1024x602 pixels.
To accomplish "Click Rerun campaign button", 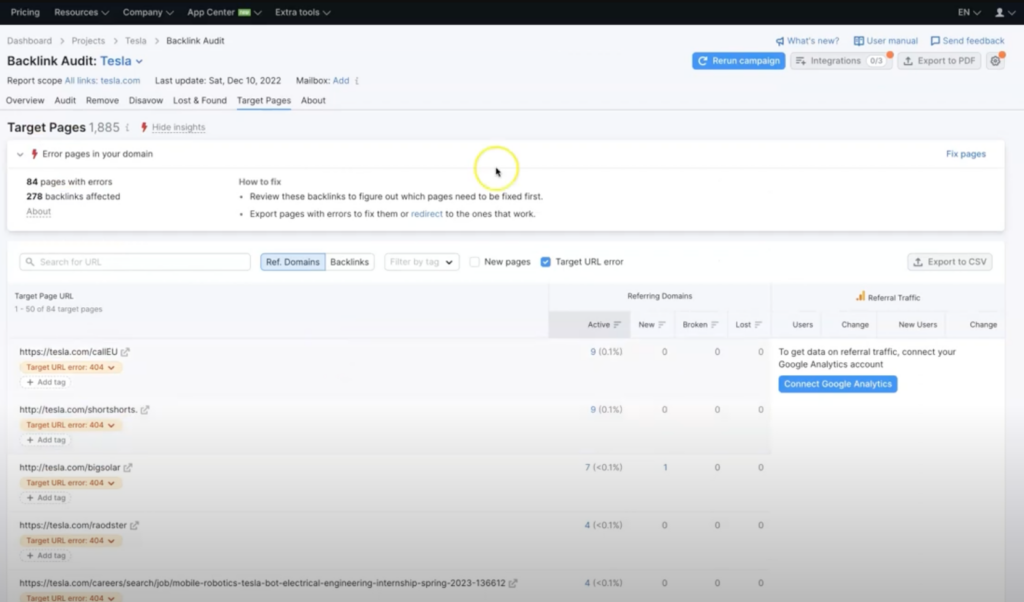I will click(739, 61).
